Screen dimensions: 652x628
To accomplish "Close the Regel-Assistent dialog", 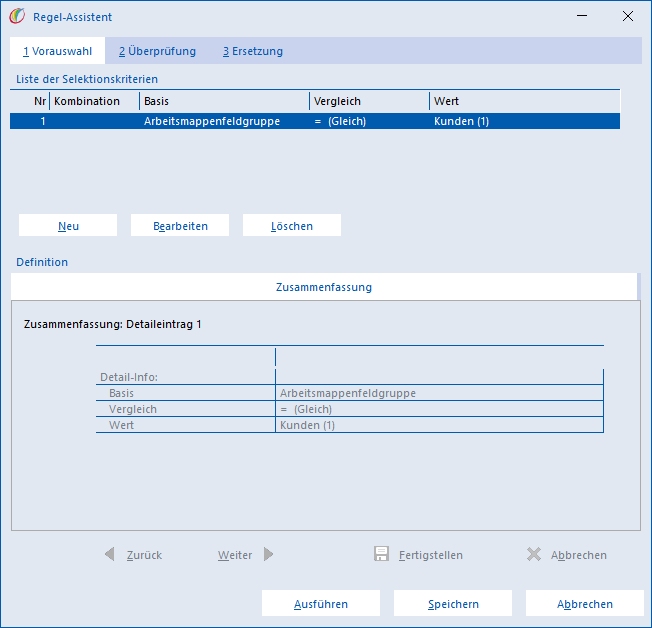I will [628, 16].
